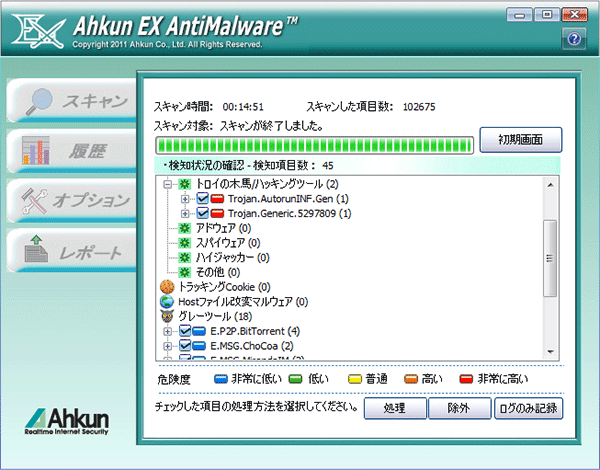The width and height of the screenshot is (600, 470).
Task: Click the EX logo in header
Action: pyautogui.click(x=38, y=31)
